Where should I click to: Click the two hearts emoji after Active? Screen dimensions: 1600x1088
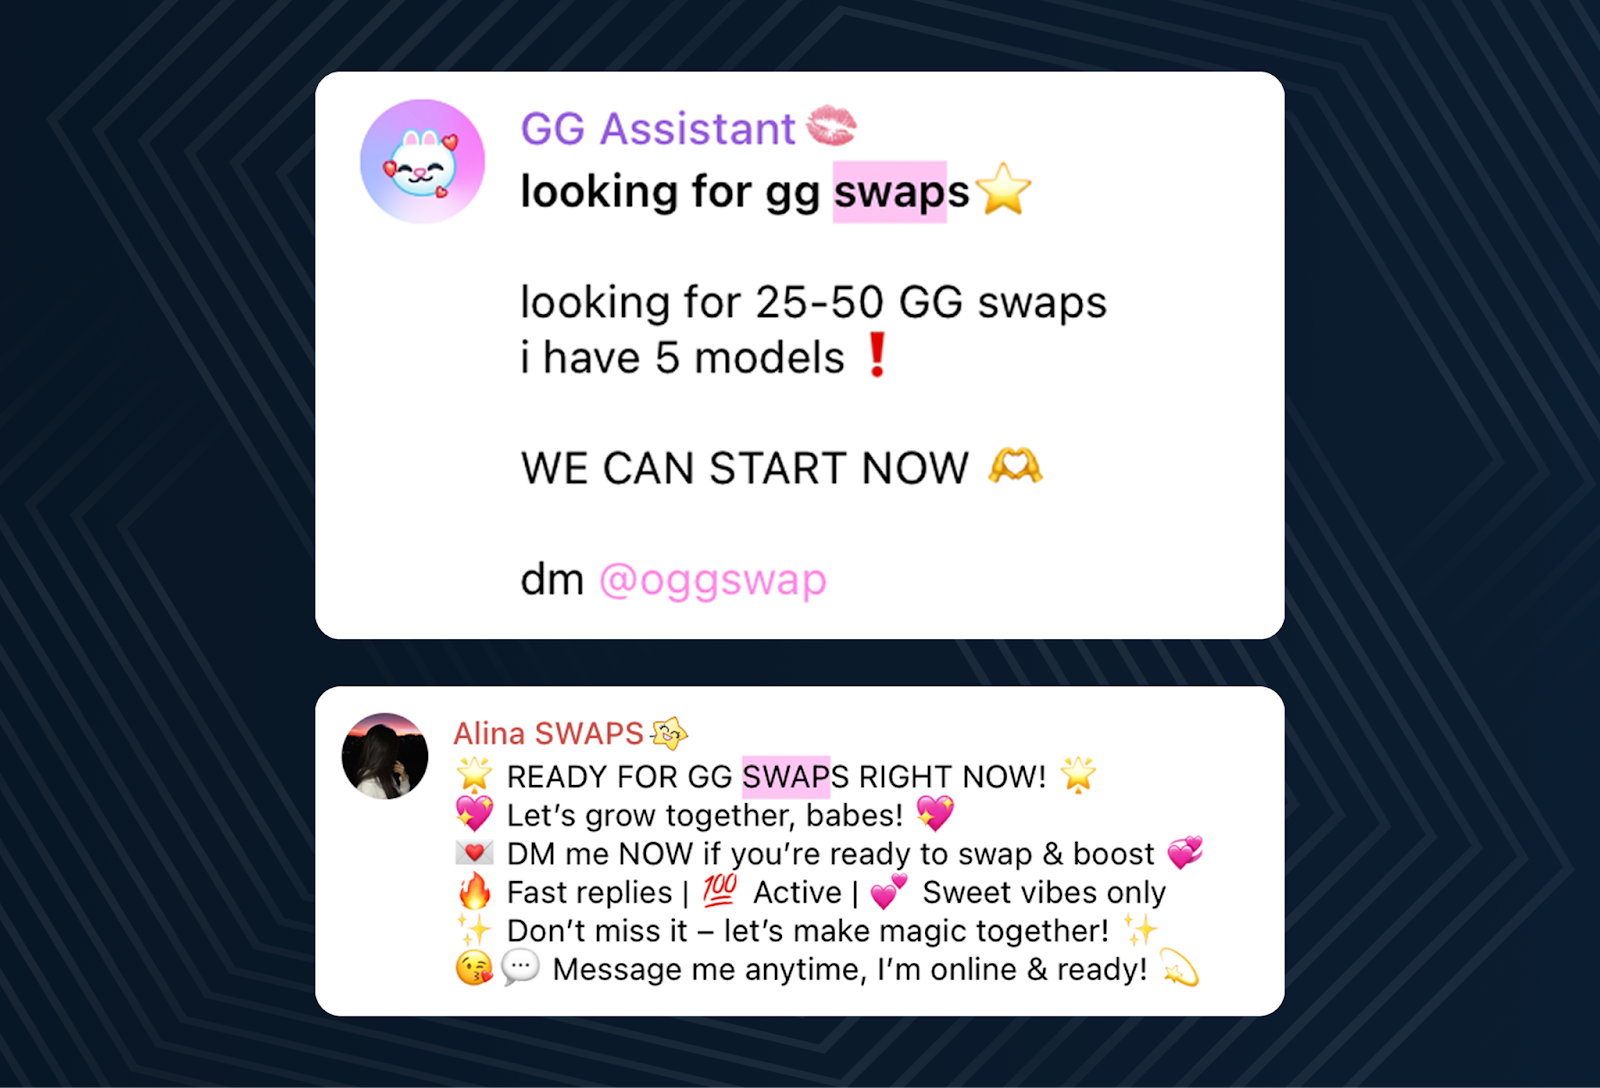tap(888, 891)
